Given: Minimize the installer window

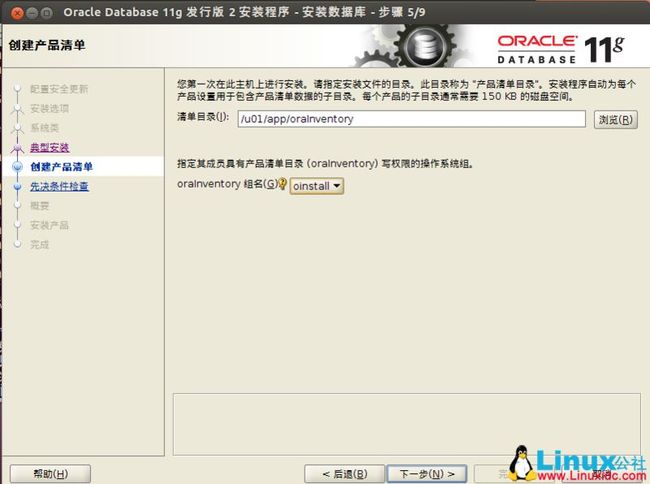Looking at the screenshot, I should tap(32, 13).
